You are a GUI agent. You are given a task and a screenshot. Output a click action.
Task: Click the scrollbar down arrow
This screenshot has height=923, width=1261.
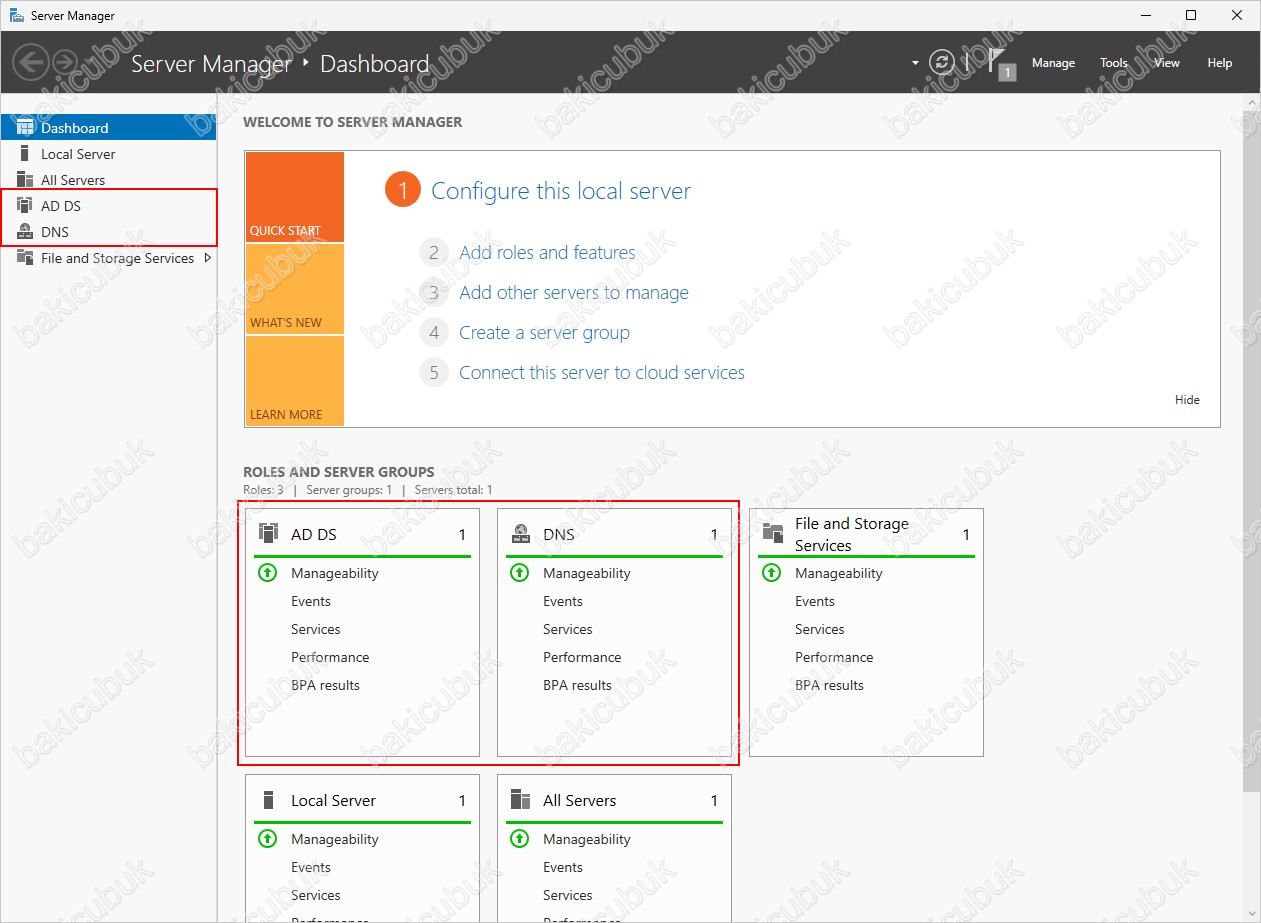[1252, 914]
